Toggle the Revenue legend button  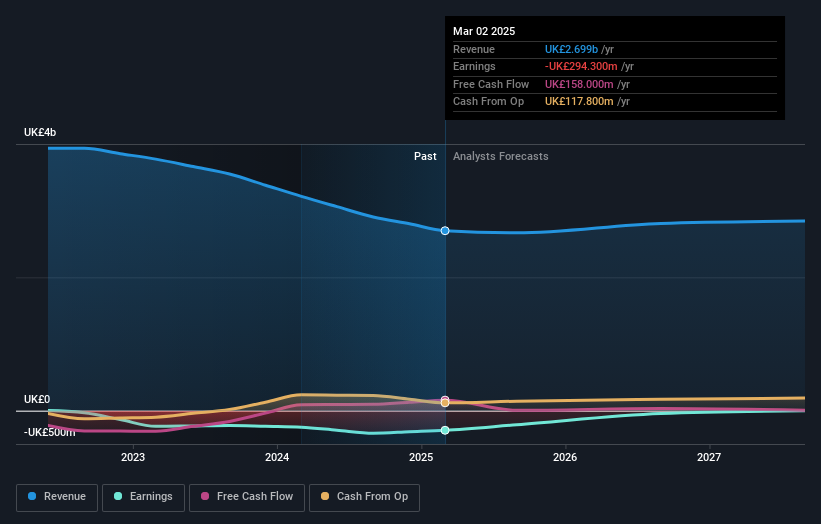pyautogui.click(x=57, y=497)
